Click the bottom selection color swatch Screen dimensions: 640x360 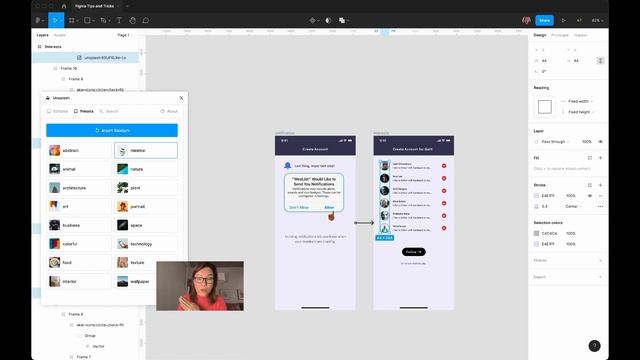click(536, 244)
